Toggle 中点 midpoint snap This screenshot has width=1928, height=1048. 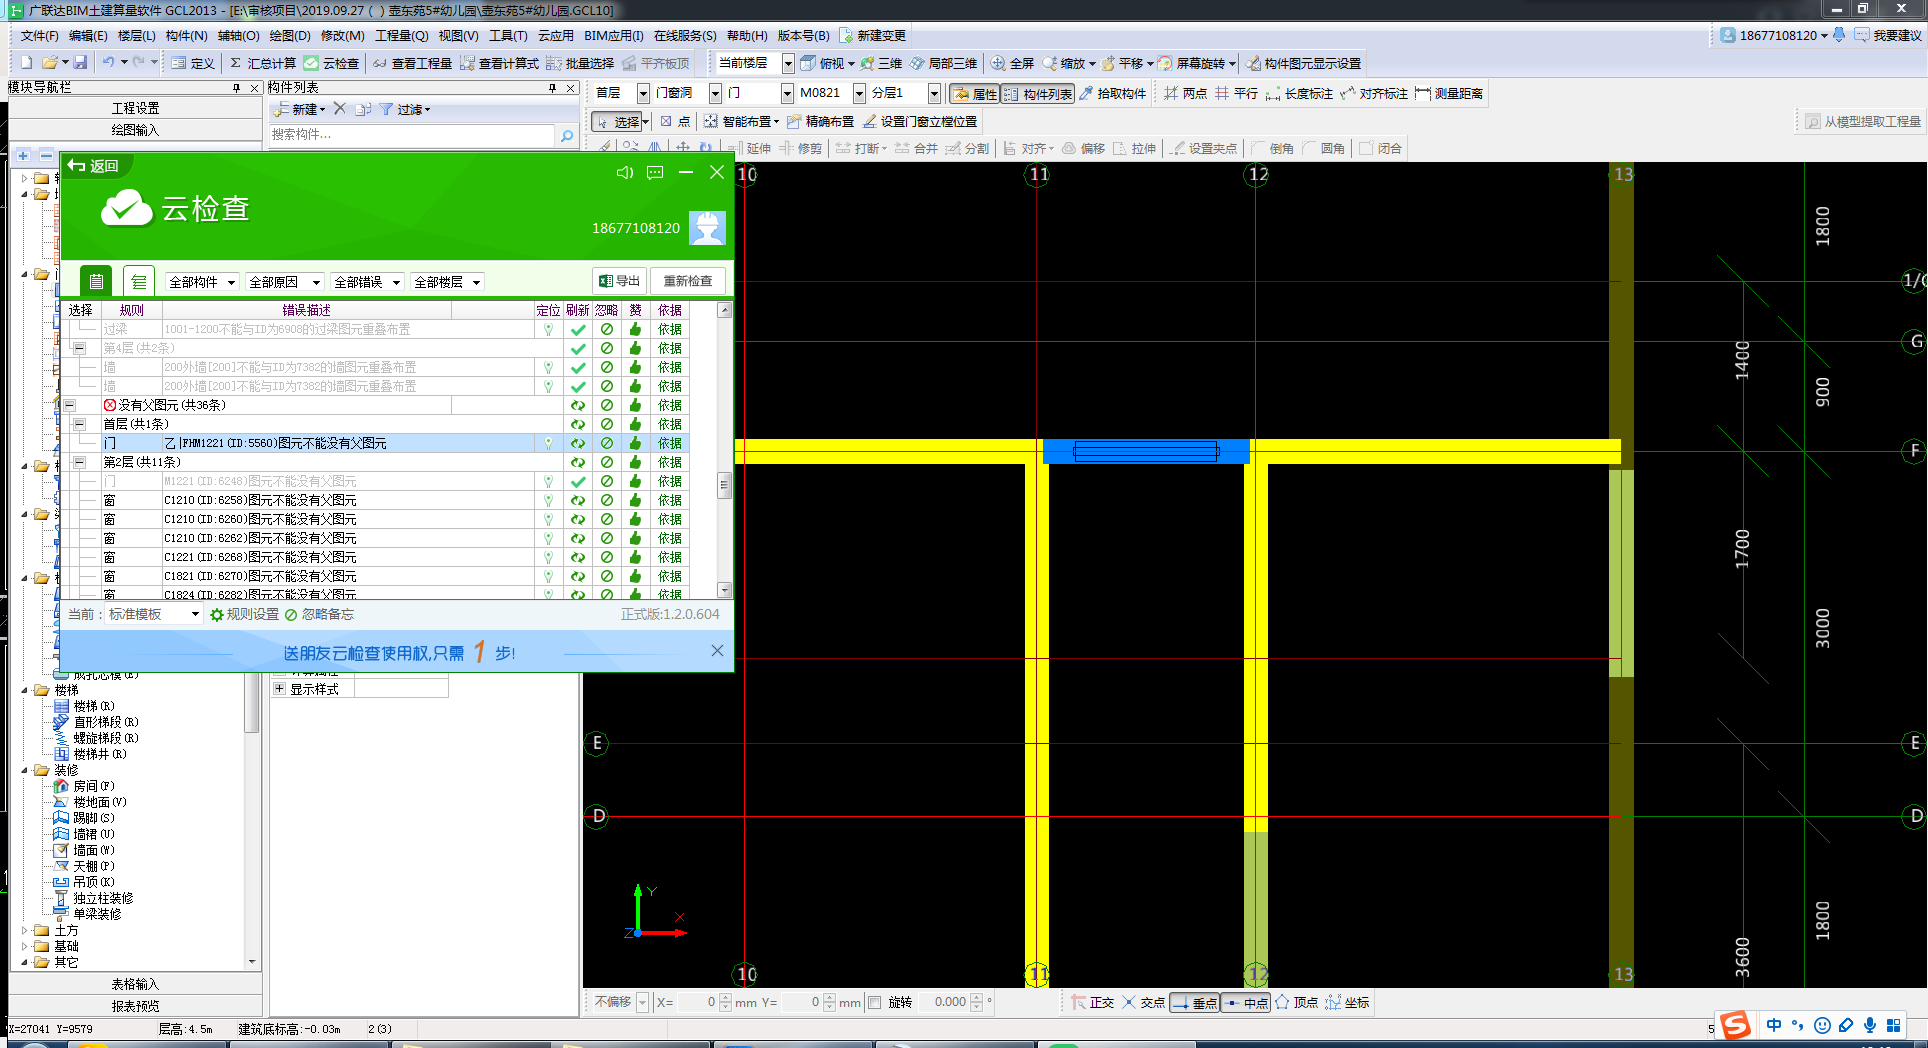pos(1246,1002)
